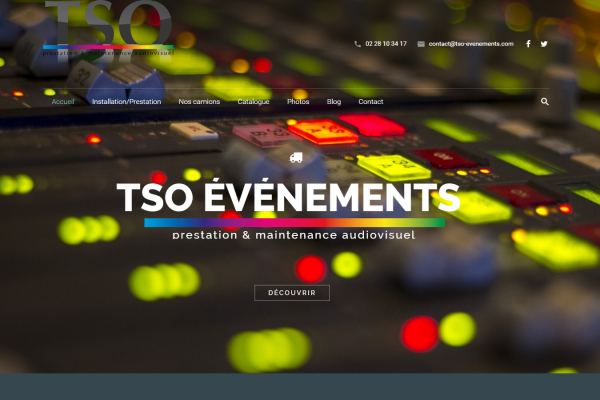Call the number 02 28 10 34 17
This screenshot has height=400, width=600.
(x=386, y=44)
